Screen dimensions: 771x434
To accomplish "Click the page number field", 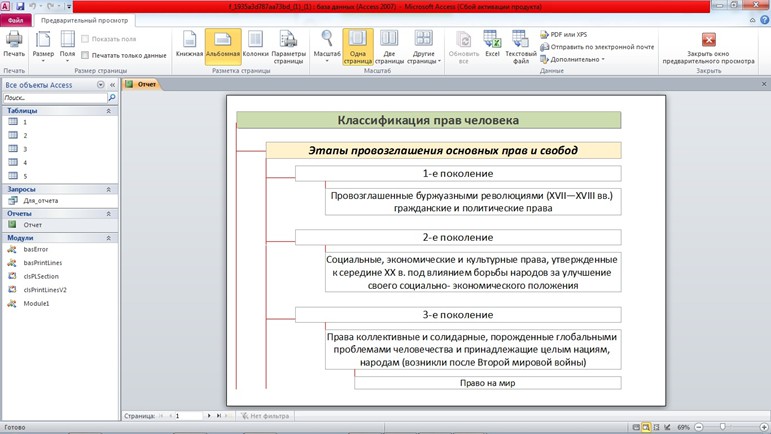I will [x=188, y=416].
